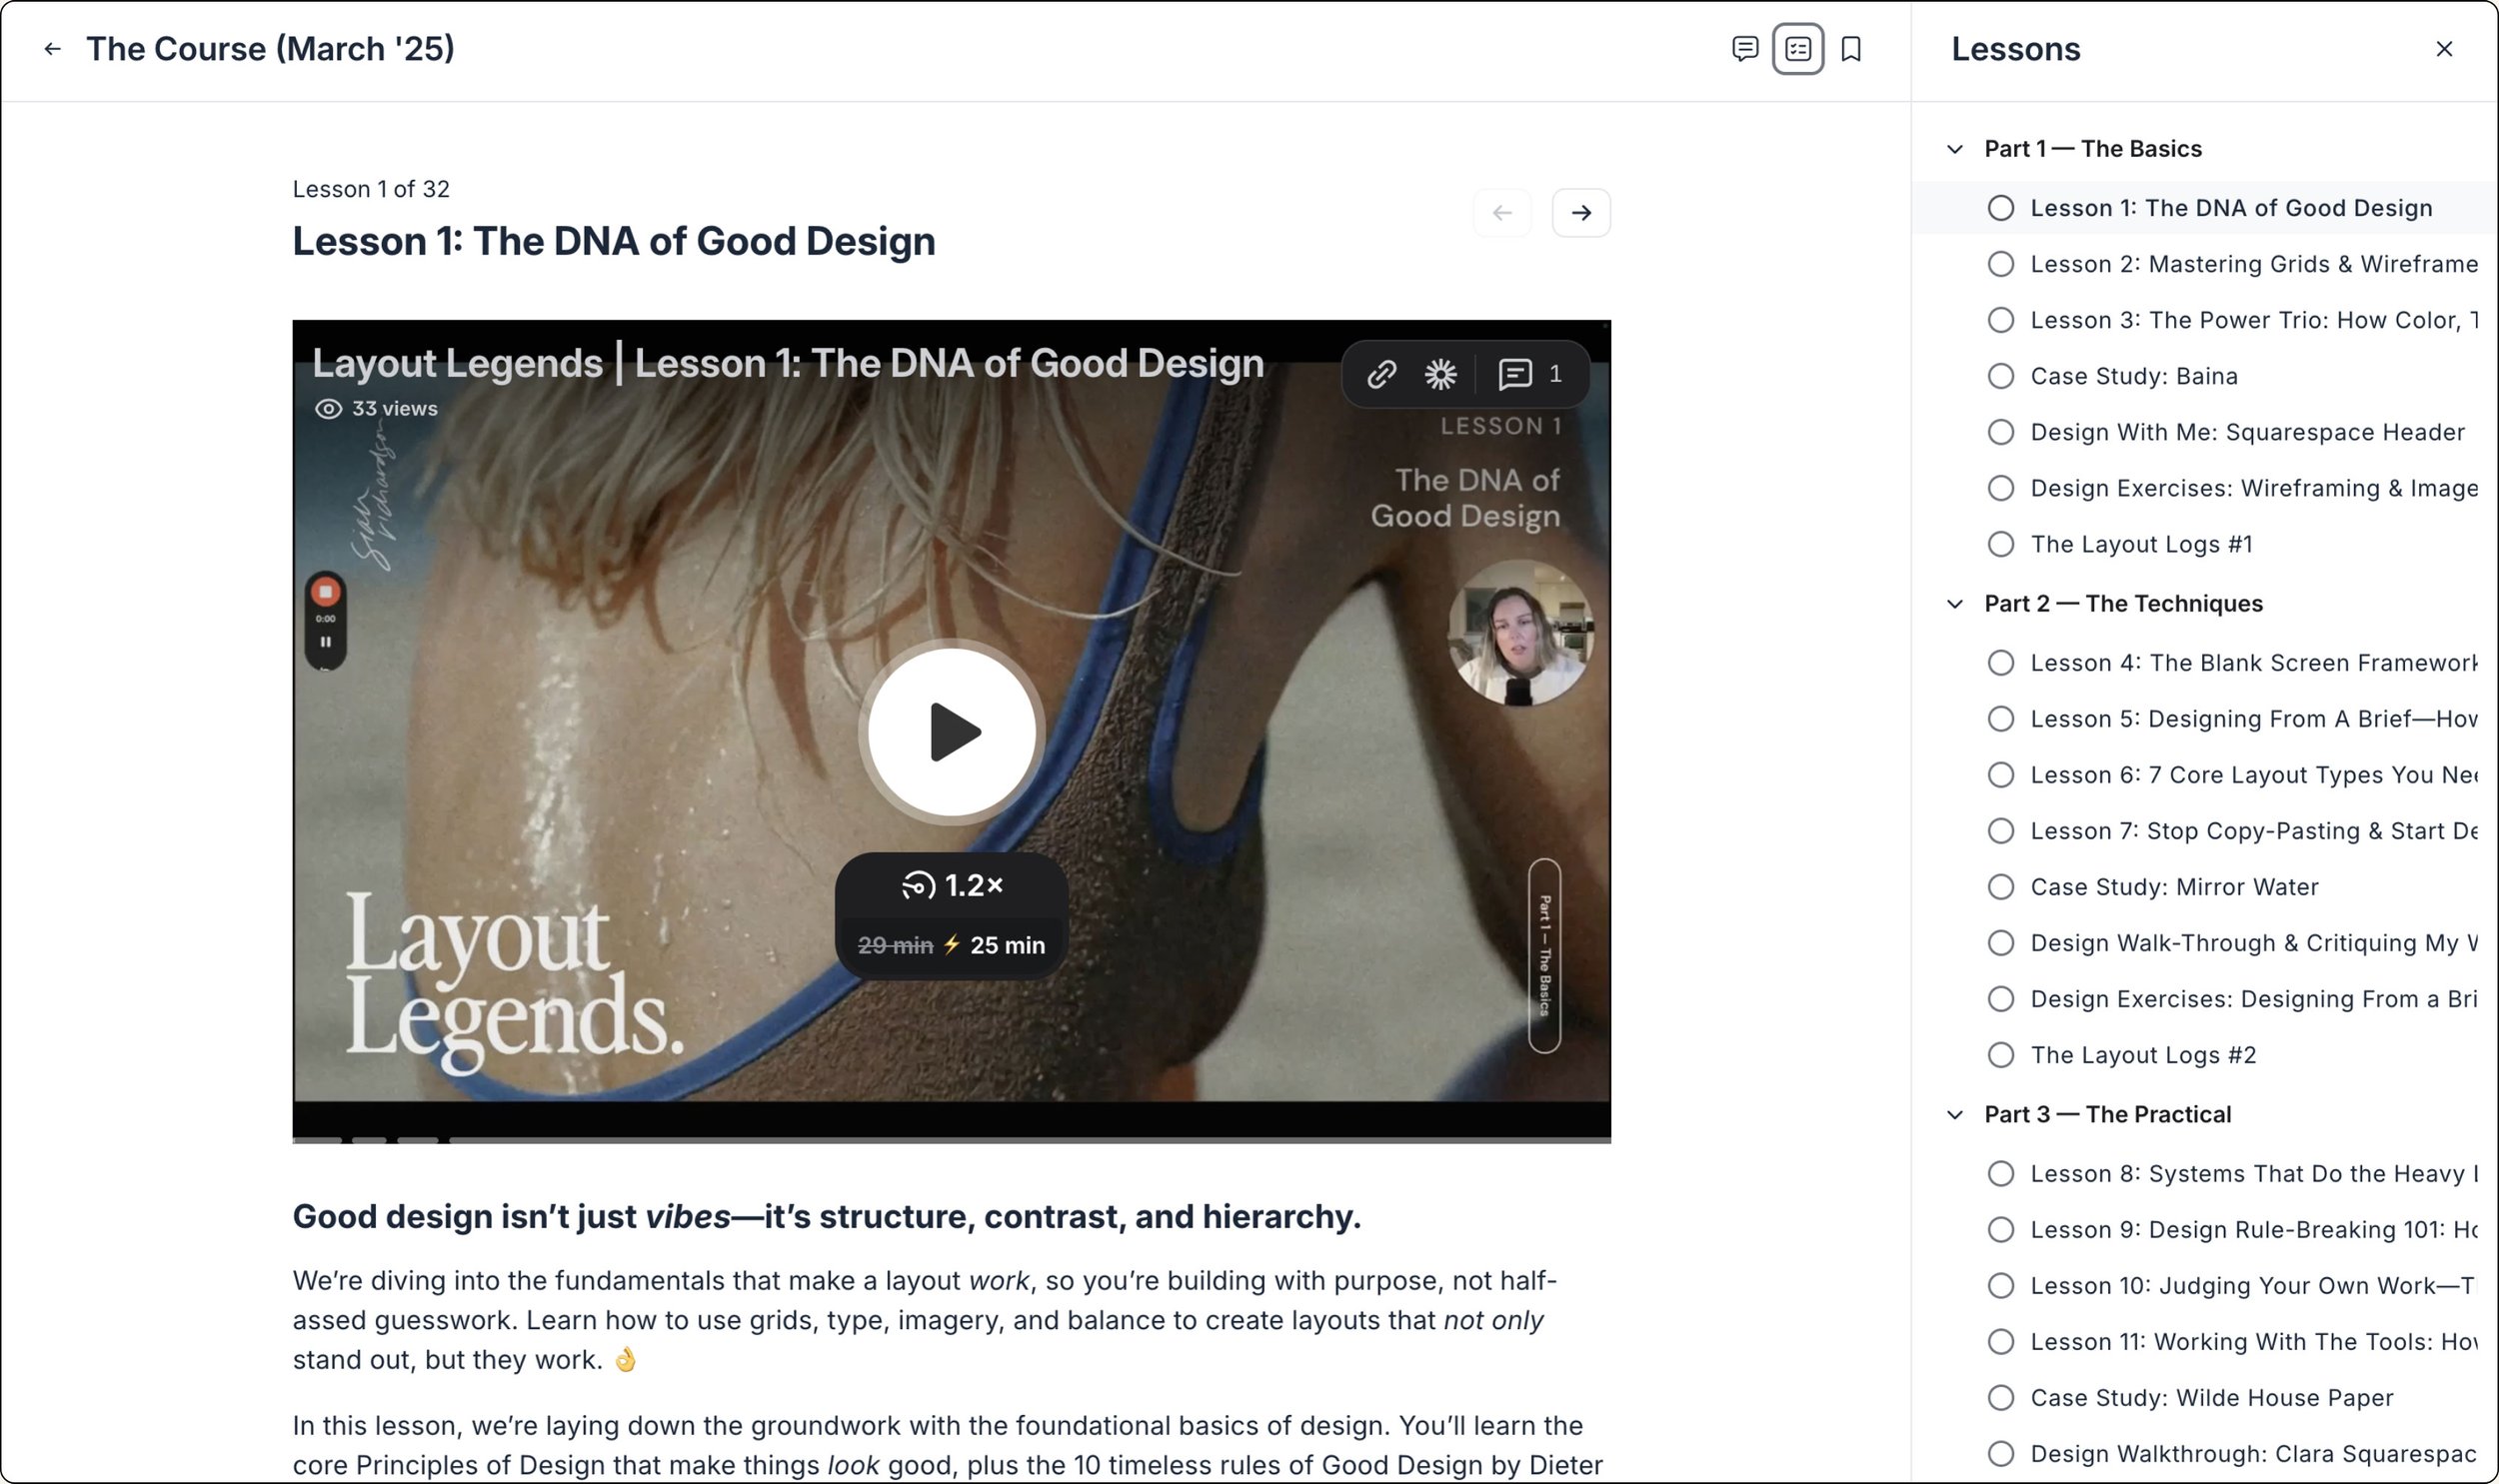Click the video progress bar at bottom
The height and width of the screenshot is (1484, 2499).
(950, 1139)
